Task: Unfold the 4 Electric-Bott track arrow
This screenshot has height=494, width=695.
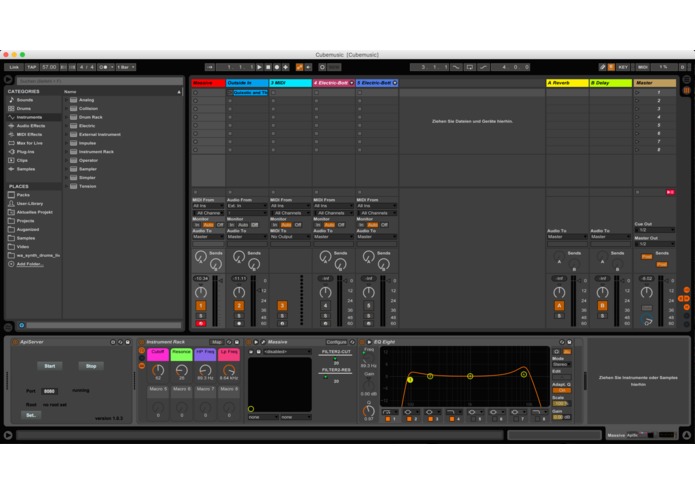Action: pos(352,83)
